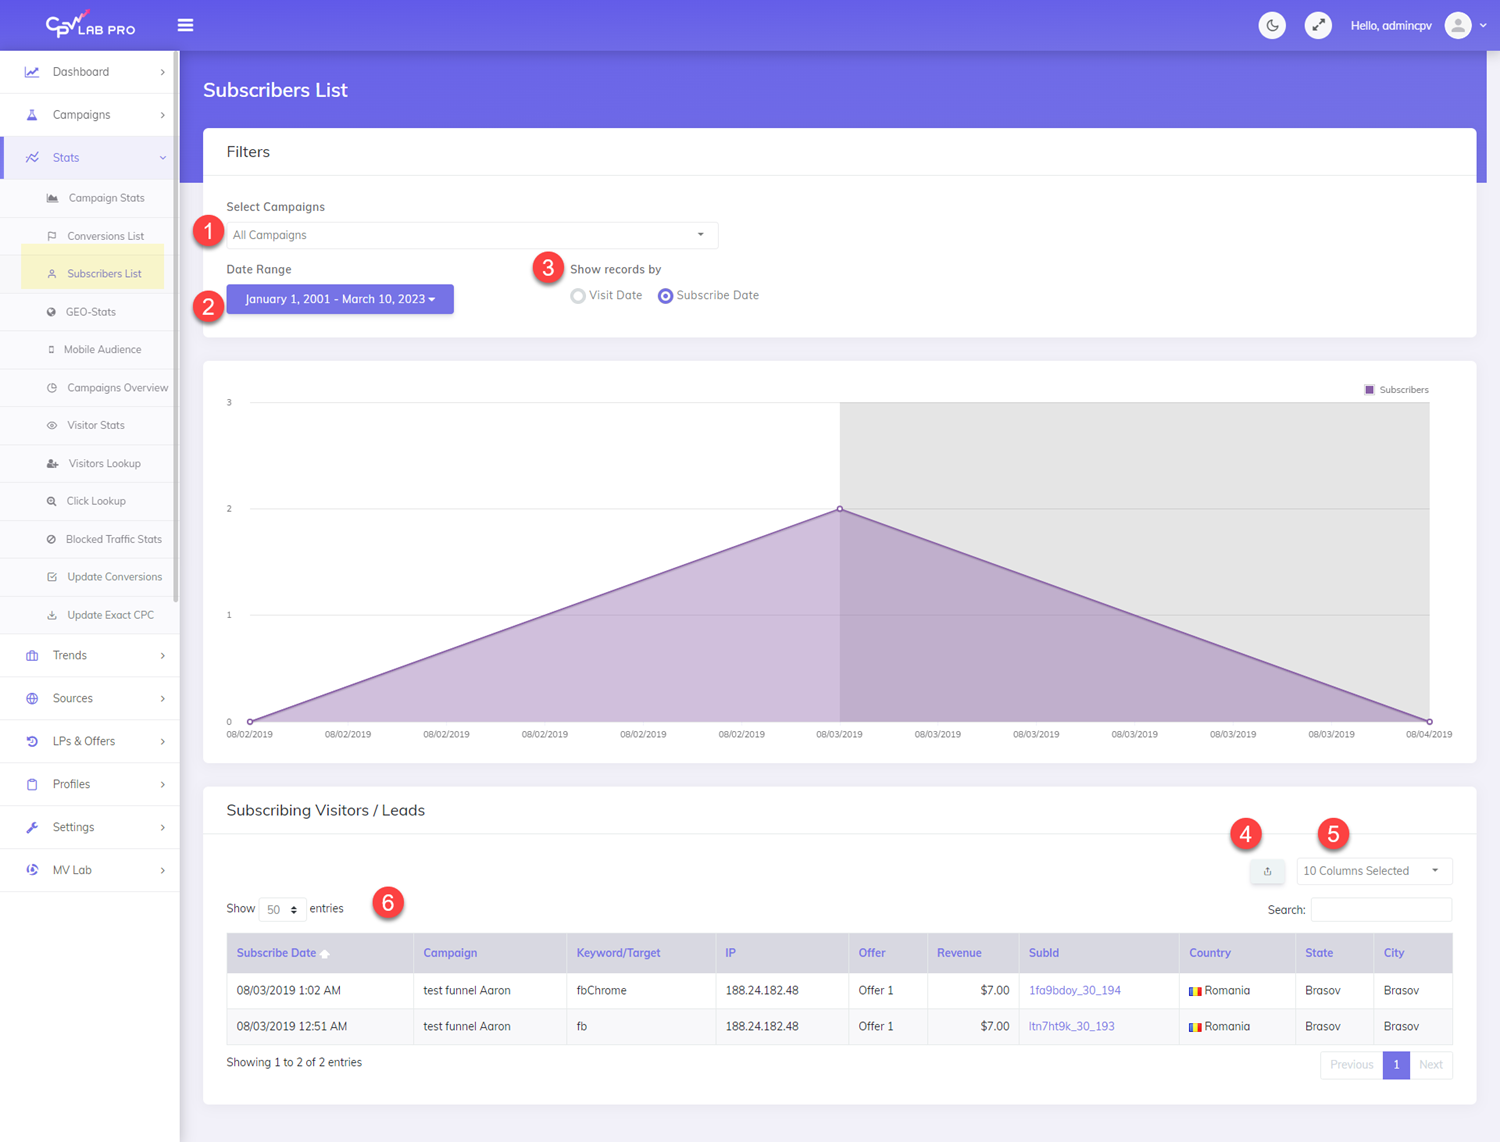Image resolution: width=1500 pixels, height=1142 pixels.
Task: Open the date range picker dropdown
Action: pos(340,299)
